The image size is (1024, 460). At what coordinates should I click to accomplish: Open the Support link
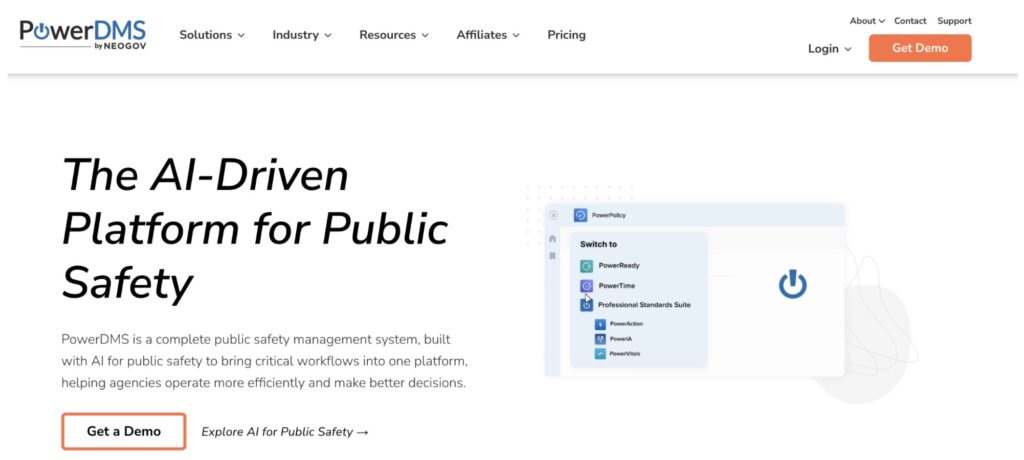[x=954, y=21]
